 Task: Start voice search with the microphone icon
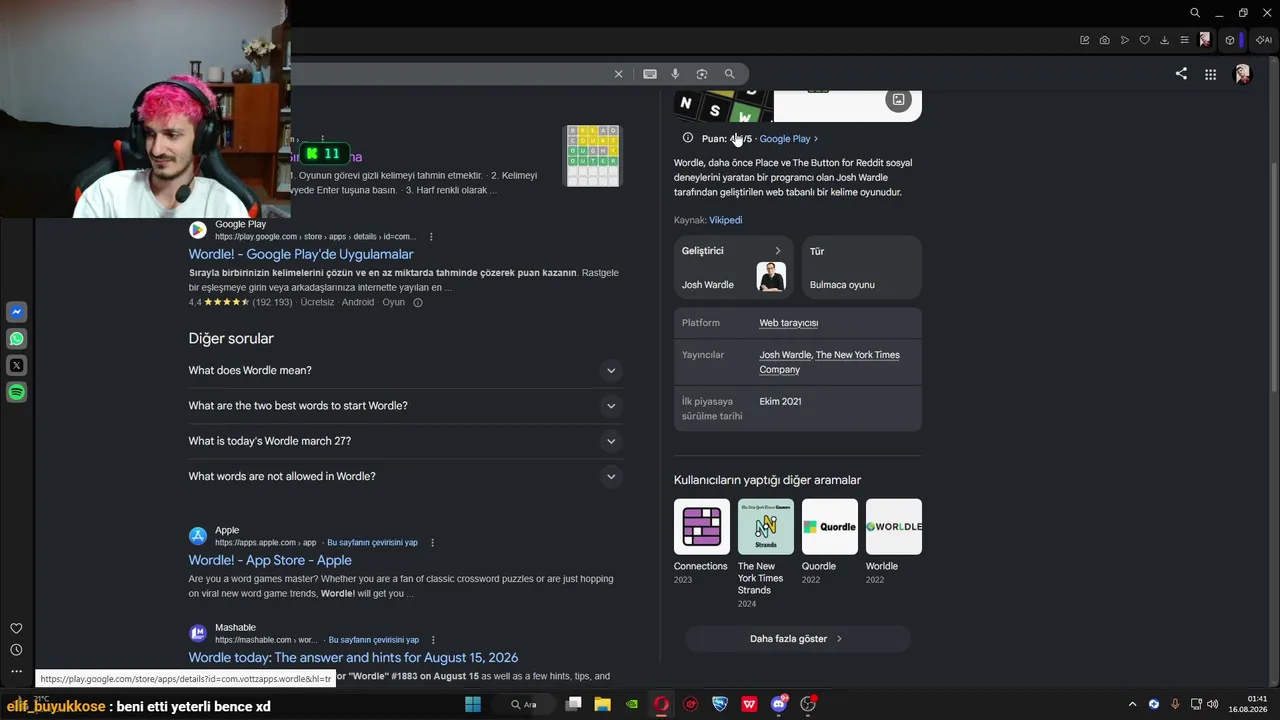675,74
